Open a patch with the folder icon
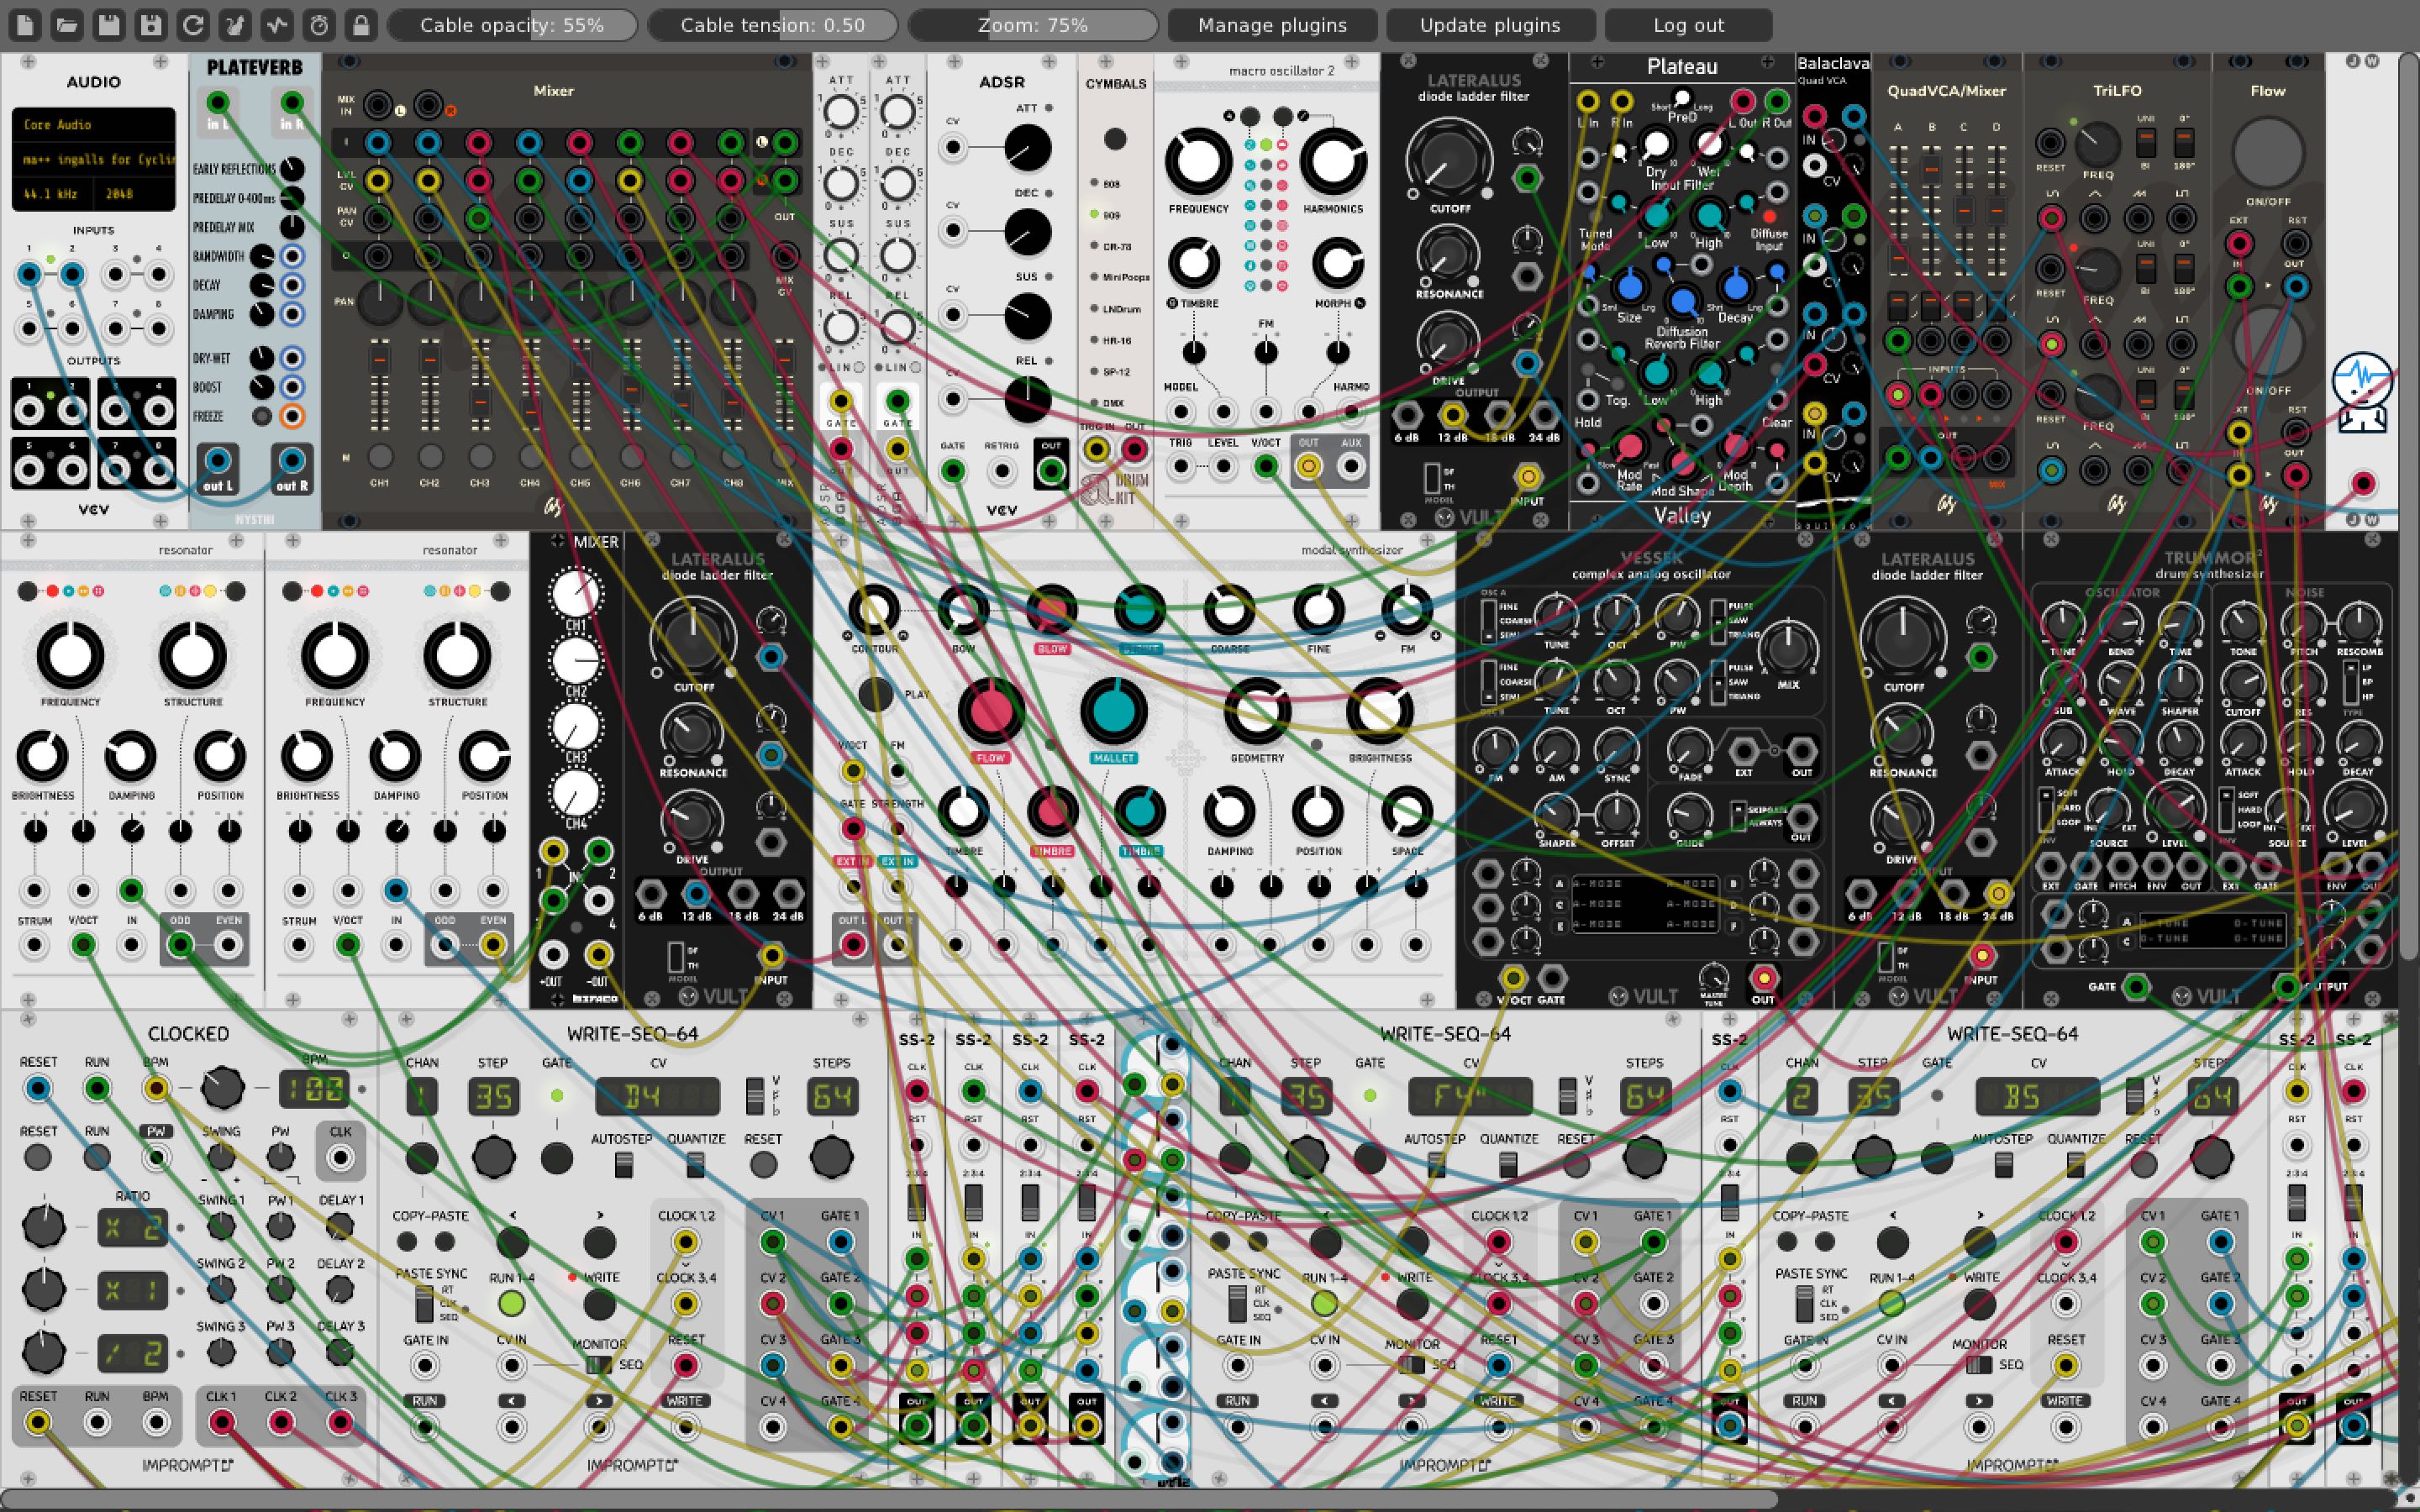Viewport: 2420px width, 1512px height. coord(67,25)
